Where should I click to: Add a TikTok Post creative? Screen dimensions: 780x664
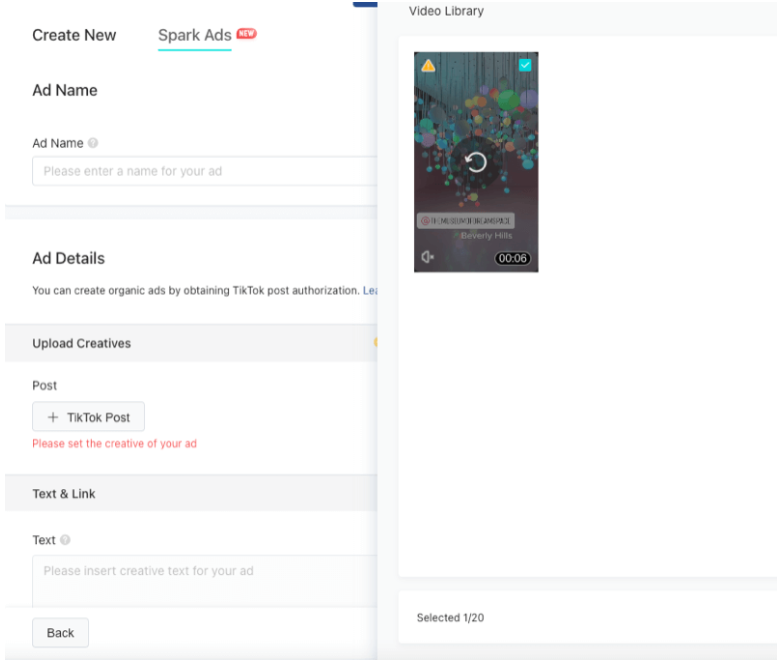click(89, 417)
